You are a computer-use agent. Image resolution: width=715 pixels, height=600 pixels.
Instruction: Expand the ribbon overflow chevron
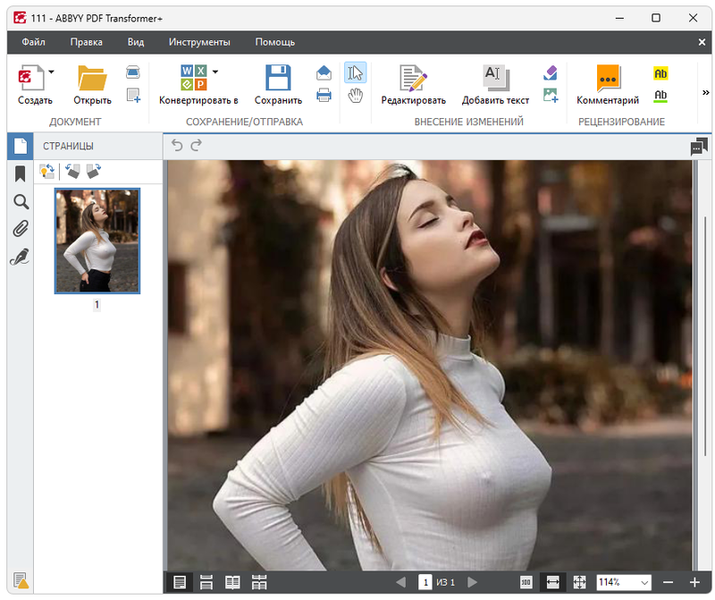tap(705, 93)
